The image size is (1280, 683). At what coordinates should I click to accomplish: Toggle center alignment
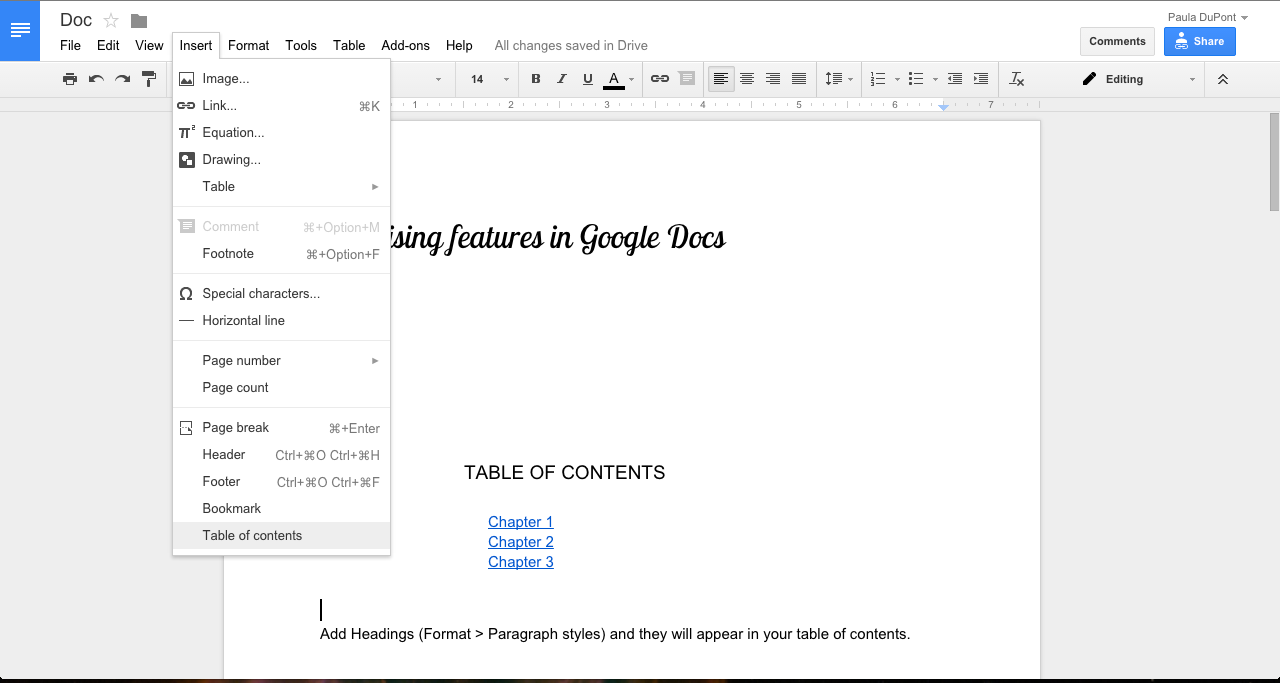[x=747, y=79]
